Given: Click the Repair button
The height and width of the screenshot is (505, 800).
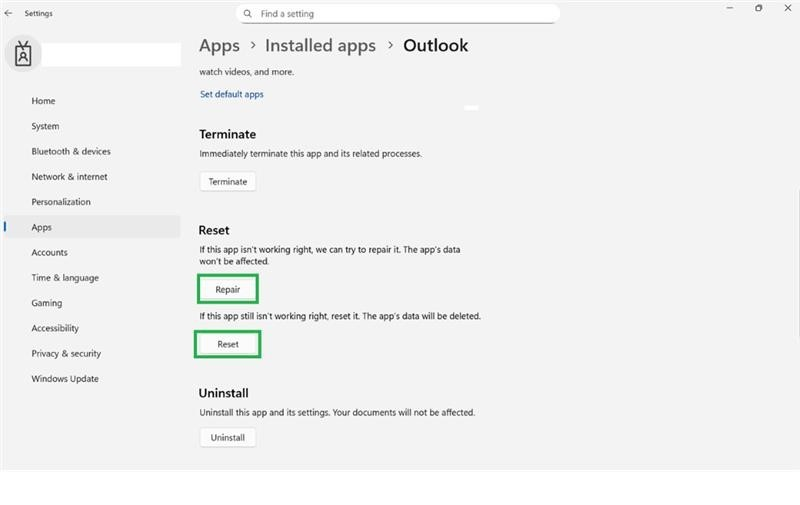Looking at the screenshot, I should tap(228, 289).
